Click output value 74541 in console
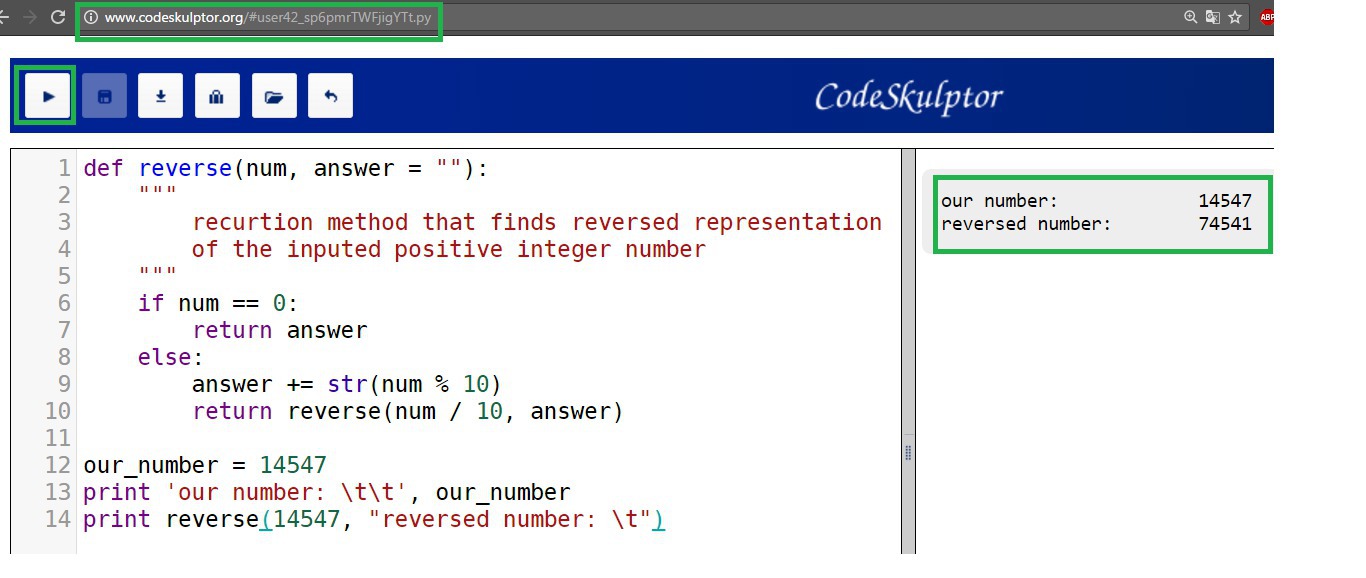The width and height of the screenshot is (1366, 578). tap(1225, 224)
